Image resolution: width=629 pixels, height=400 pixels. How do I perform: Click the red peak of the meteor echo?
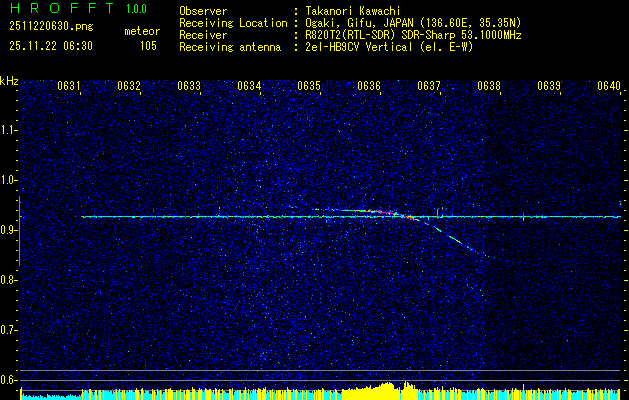(x=382, y=212)
